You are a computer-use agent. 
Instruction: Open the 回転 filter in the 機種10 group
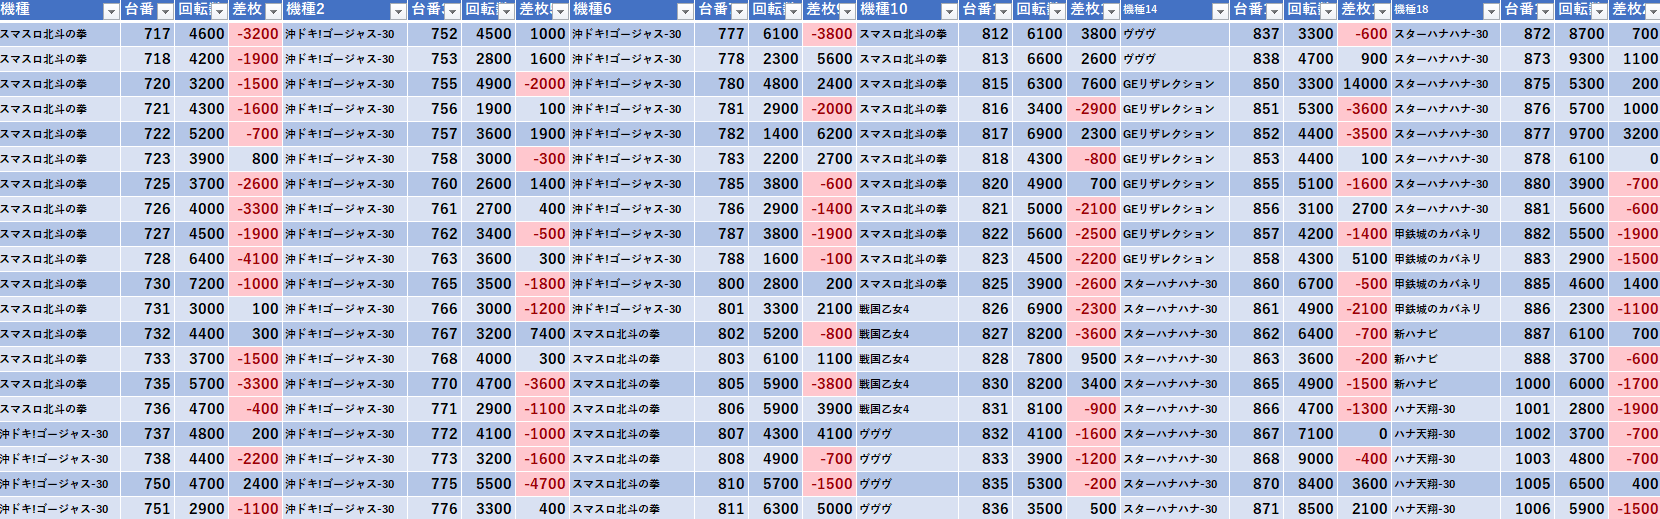pyautogui.click(x=1057, y=11)
